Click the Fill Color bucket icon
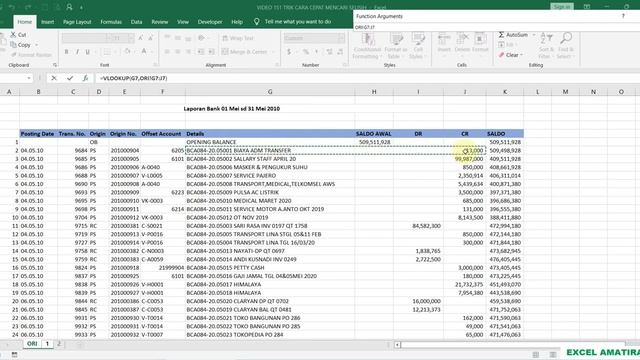Viewport: 640px width, 360px height. point(127,52)
